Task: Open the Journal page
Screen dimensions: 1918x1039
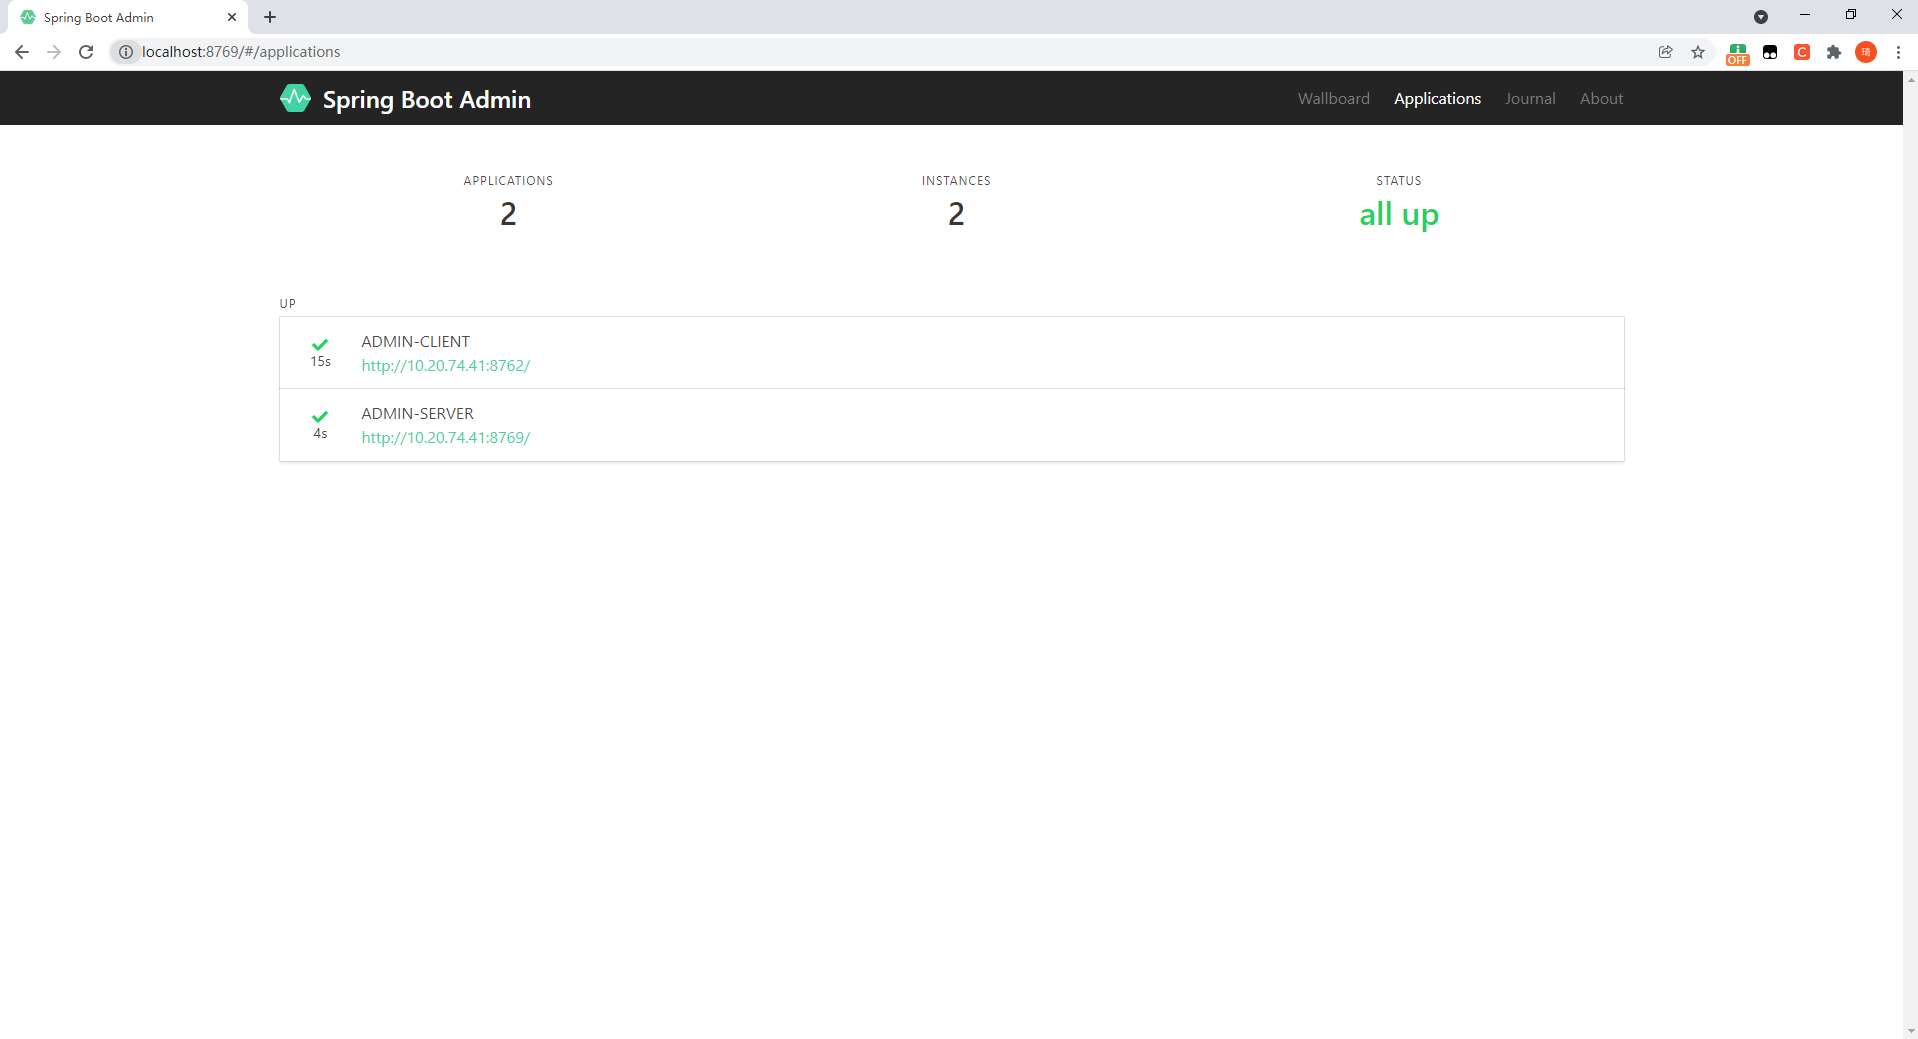Action: [x=1530, y=98]
